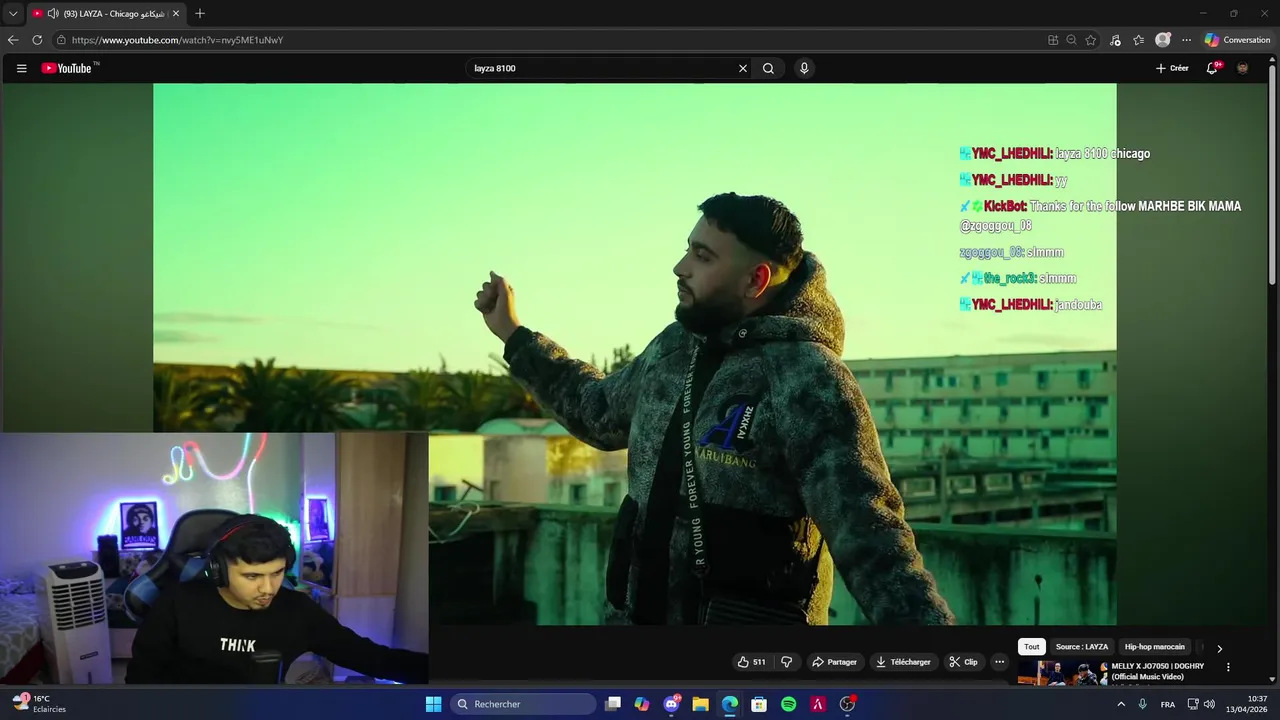Open the YouTube notifications bell
Screen dimensions: 1280x720
click(1212, 68)
